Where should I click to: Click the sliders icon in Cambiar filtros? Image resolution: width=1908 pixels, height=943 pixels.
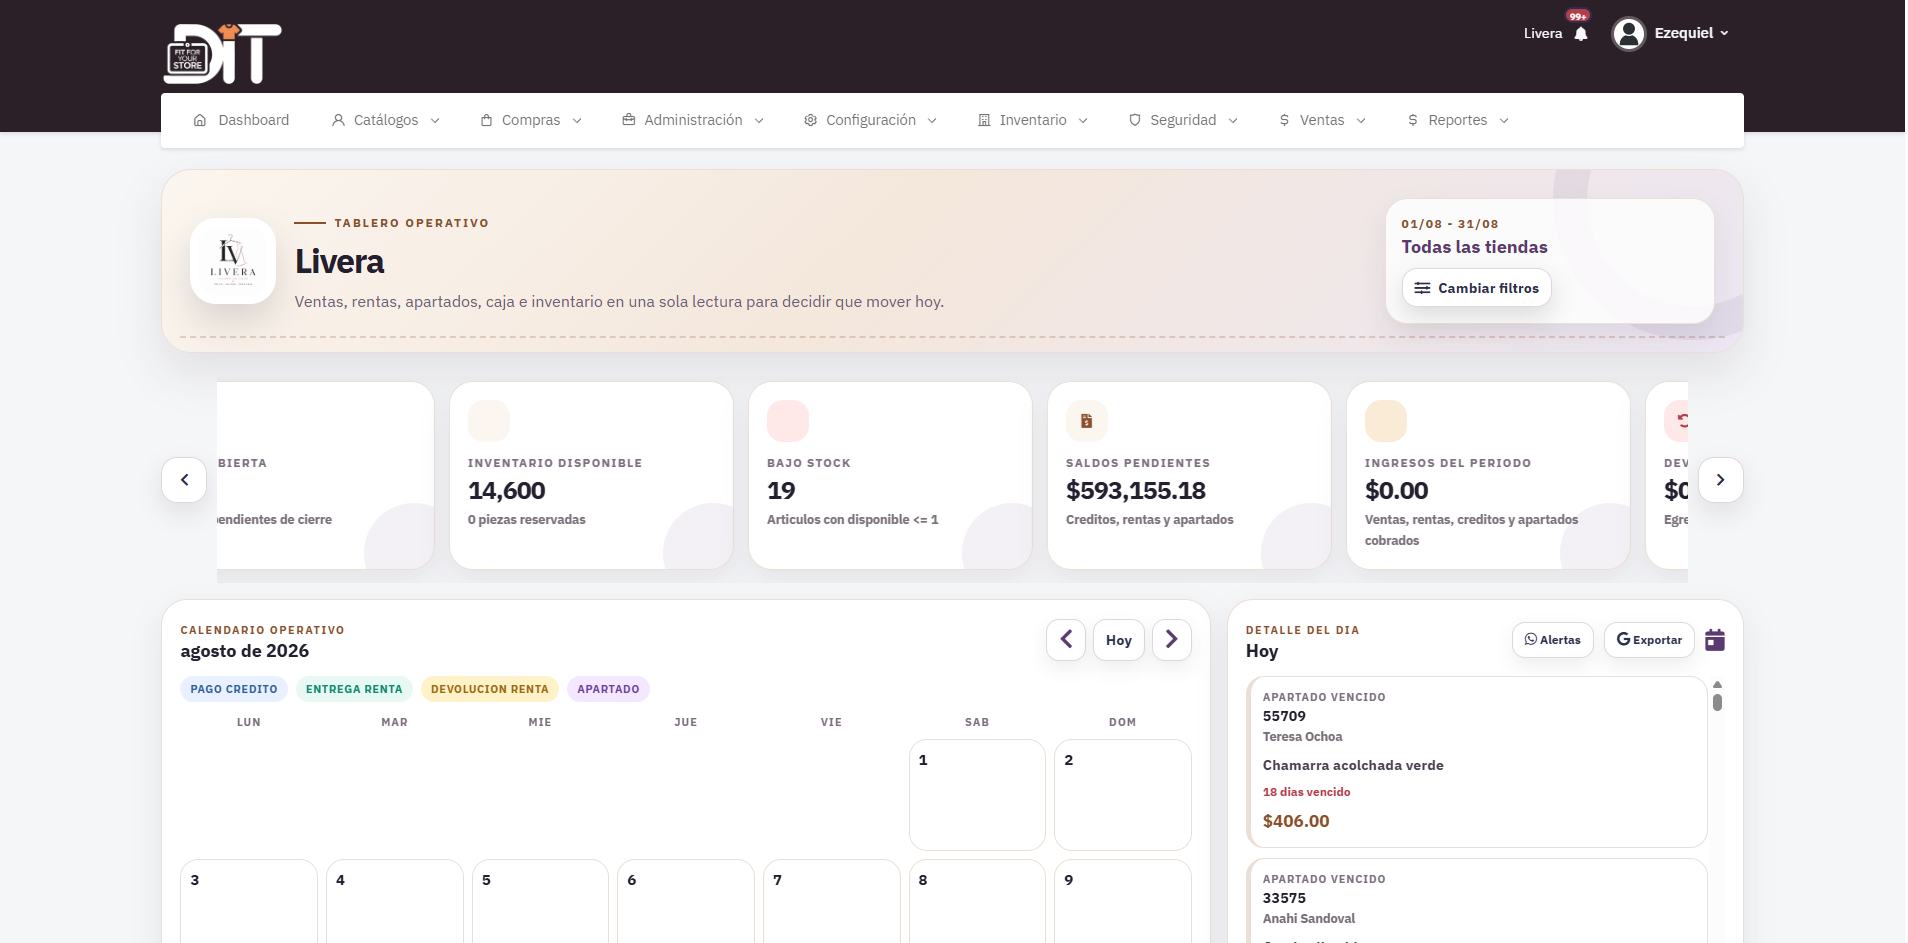1422,288
